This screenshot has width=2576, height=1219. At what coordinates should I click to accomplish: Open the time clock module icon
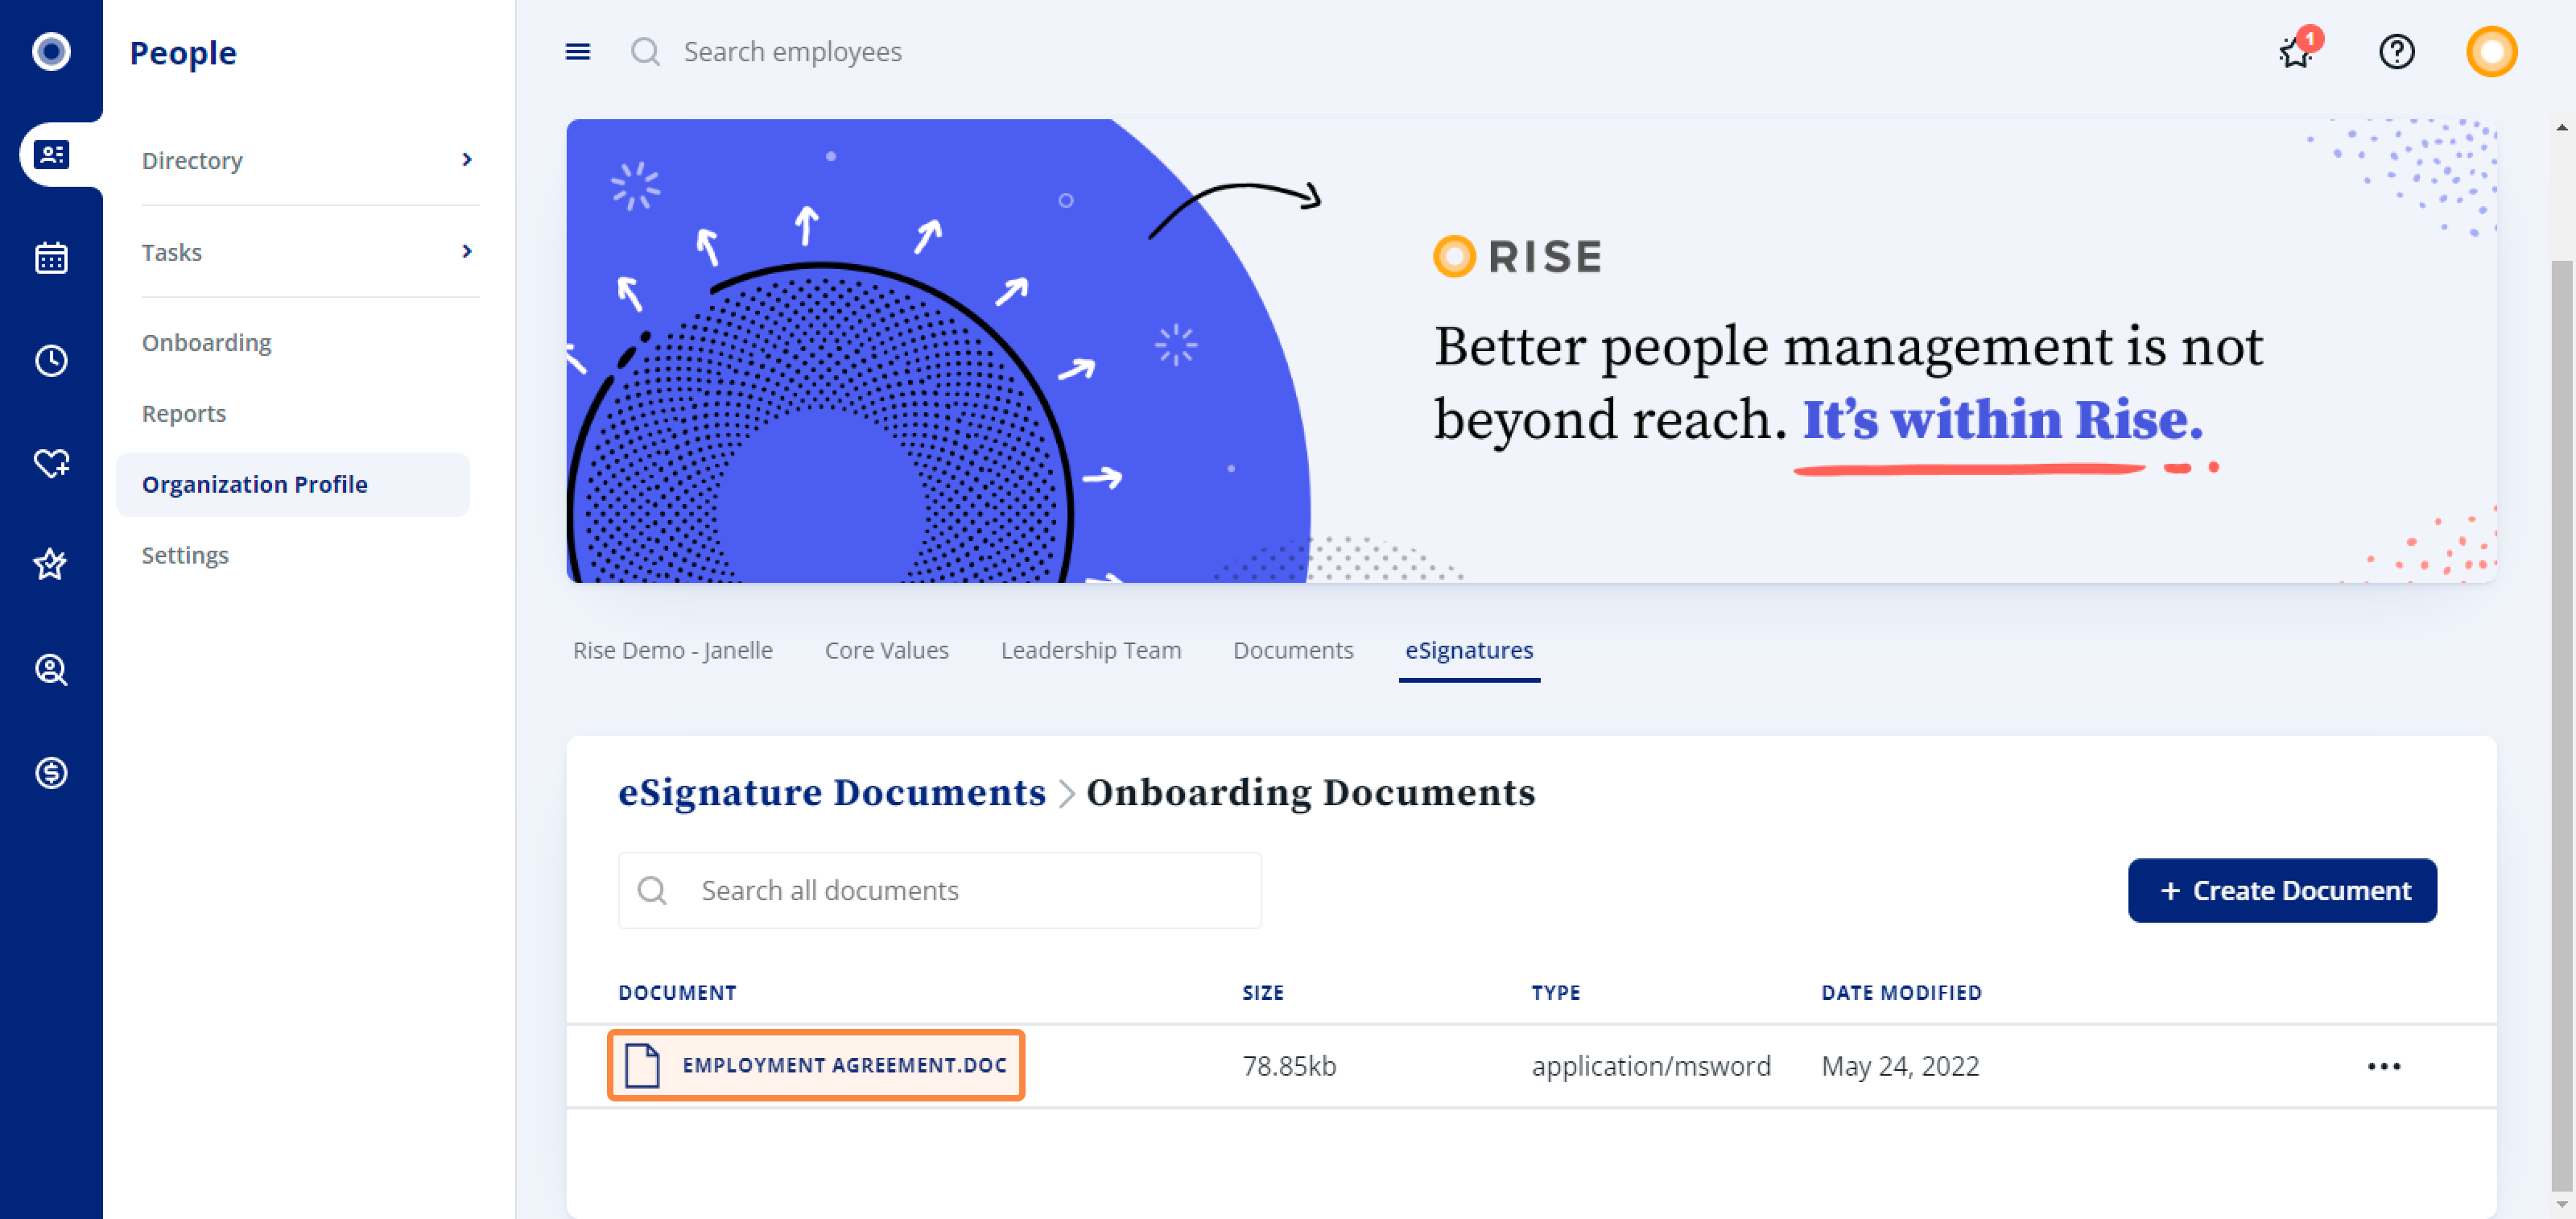(x=51, y=360)
